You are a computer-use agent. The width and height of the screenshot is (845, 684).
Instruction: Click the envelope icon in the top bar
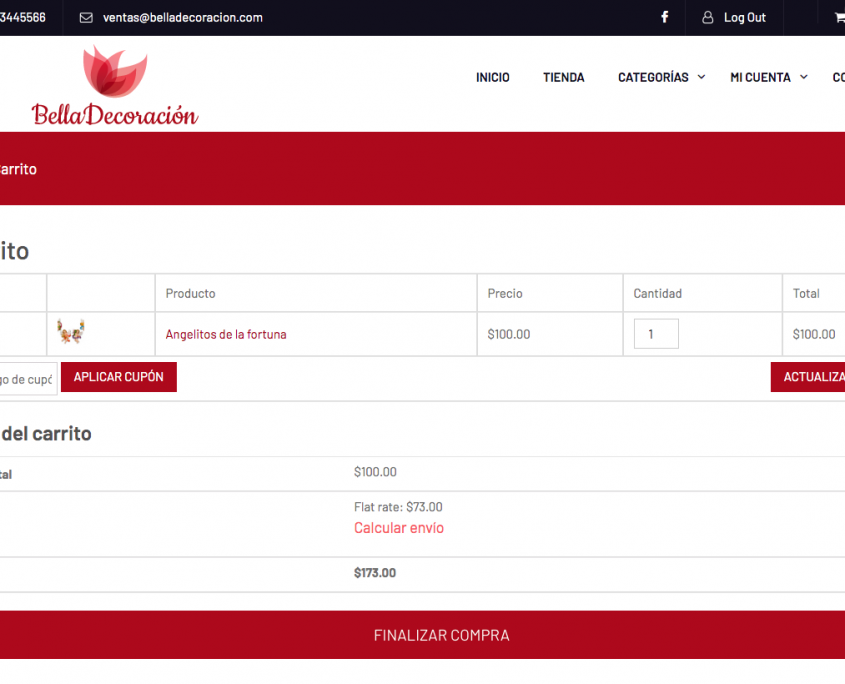(86, 18)
